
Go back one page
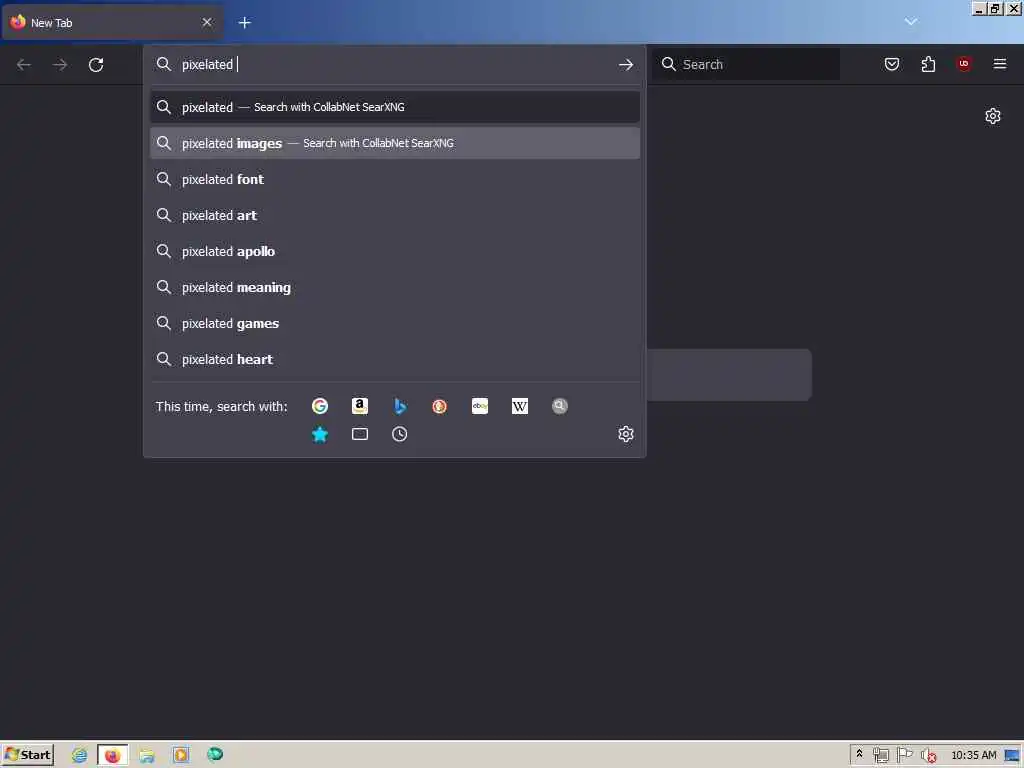24,65
